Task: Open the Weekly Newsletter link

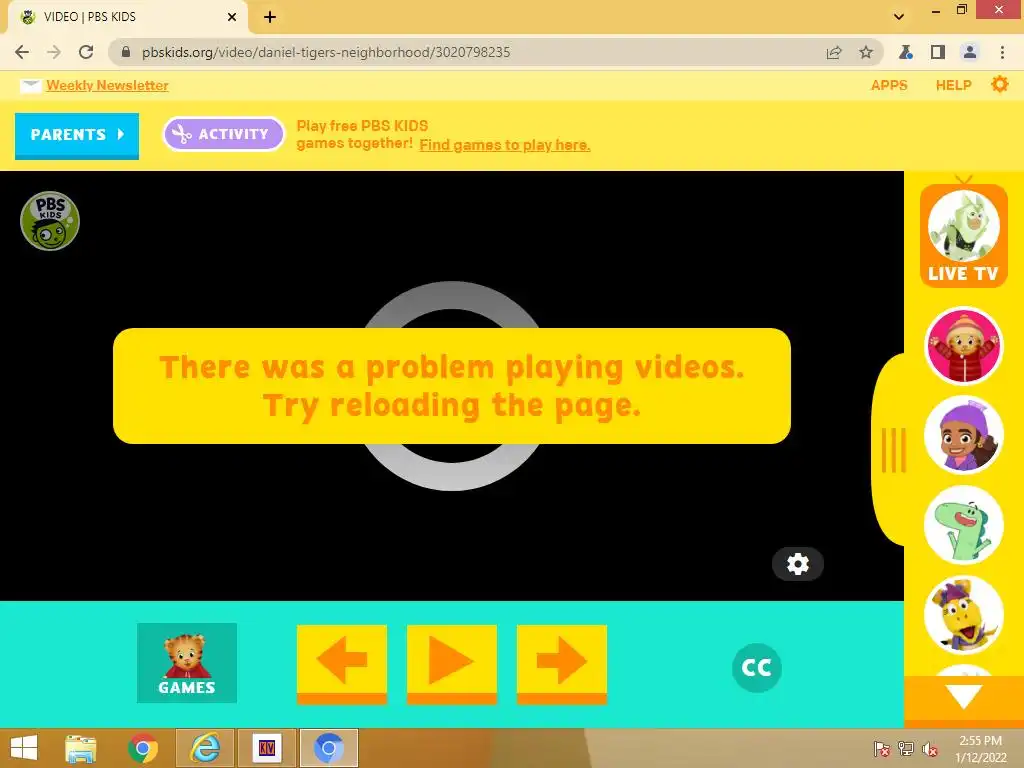Action: (107, 85)
